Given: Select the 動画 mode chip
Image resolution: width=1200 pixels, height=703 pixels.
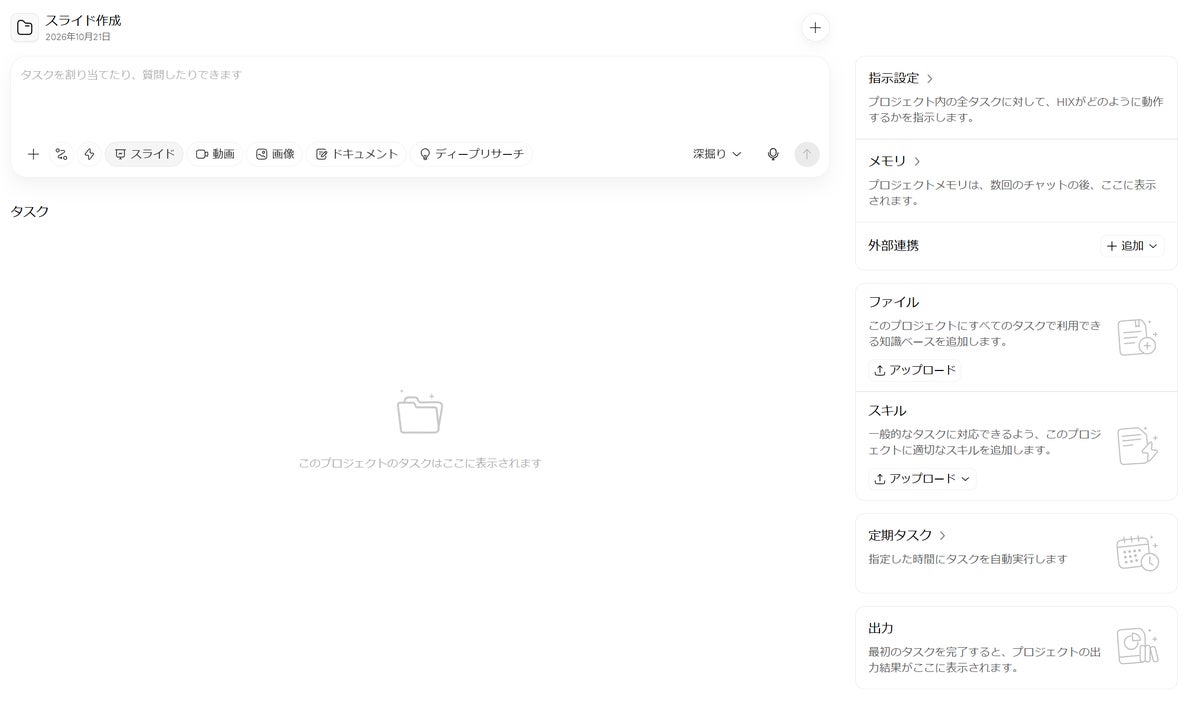Looking at the screenshot, I should [215, 154].
